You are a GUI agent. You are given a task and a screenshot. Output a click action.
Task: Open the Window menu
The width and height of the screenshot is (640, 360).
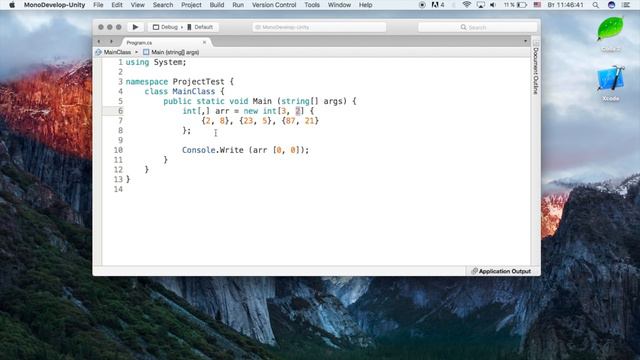pyautogui.click(x=339, y=5)
